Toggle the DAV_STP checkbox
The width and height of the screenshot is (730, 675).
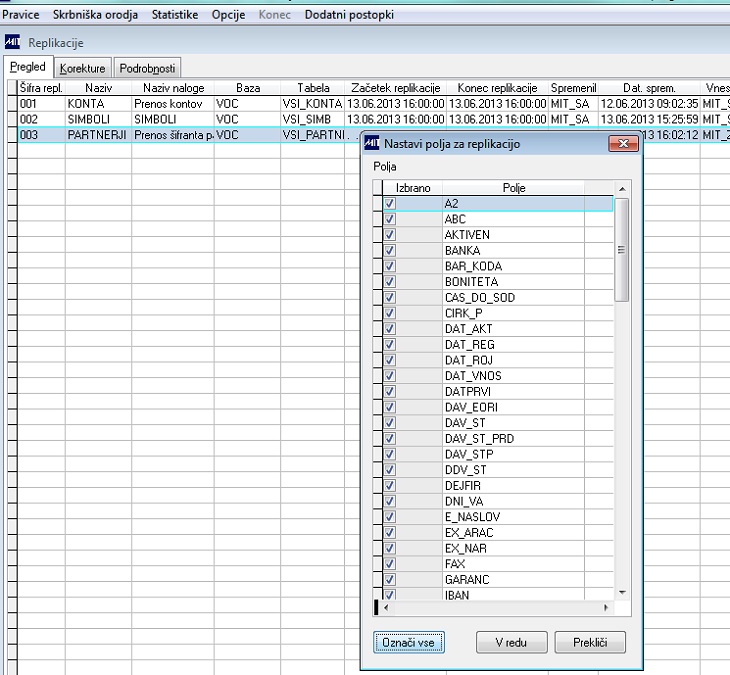pyautogui.click(x=390, y=454)
